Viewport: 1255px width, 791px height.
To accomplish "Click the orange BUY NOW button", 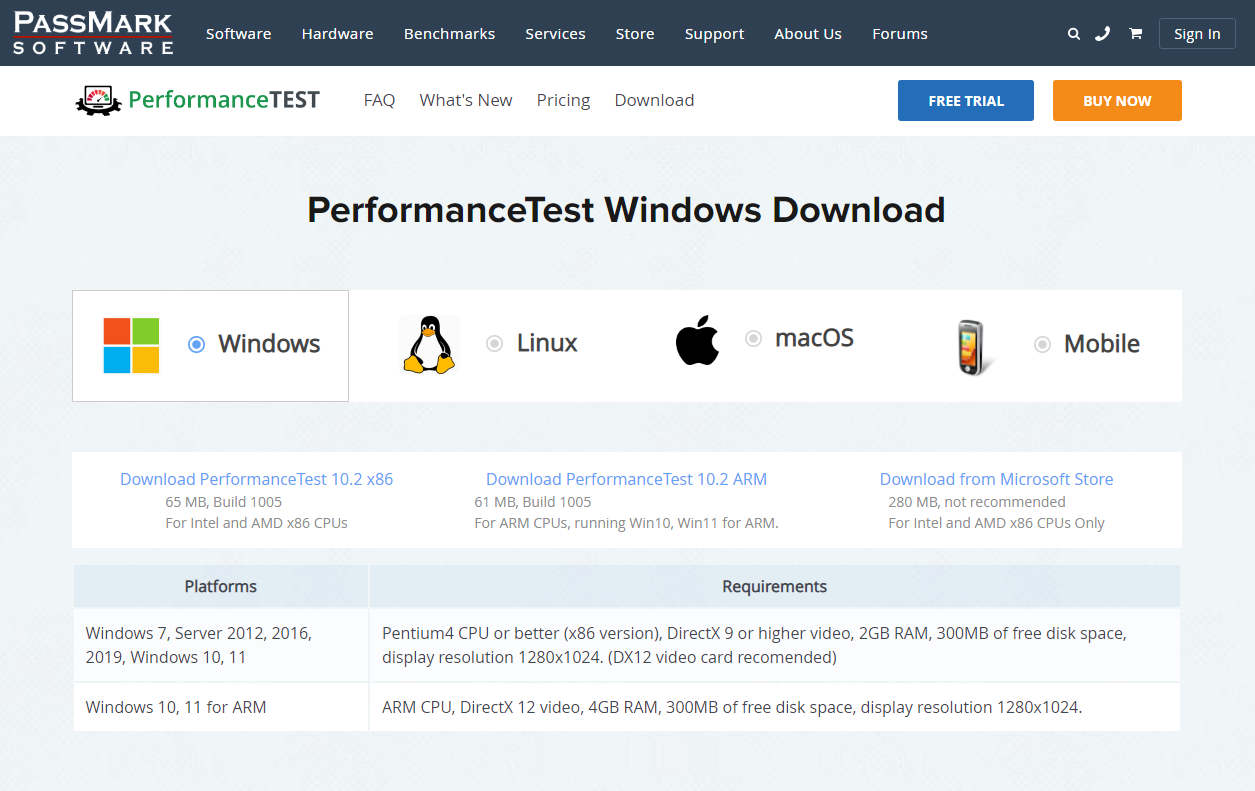I will click(1117, 101).
